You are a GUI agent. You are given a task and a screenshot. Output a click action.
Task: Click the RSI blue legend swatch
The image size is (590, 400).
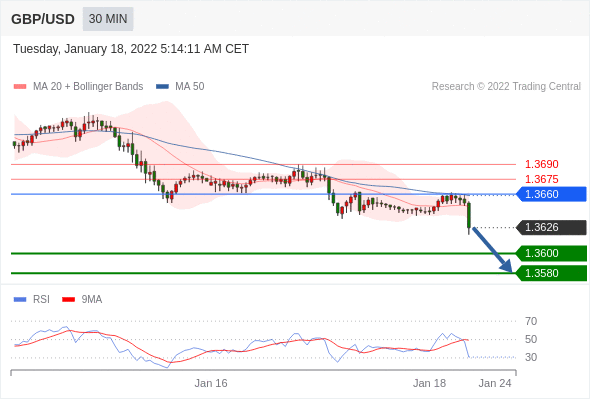[x=20, y=300]
